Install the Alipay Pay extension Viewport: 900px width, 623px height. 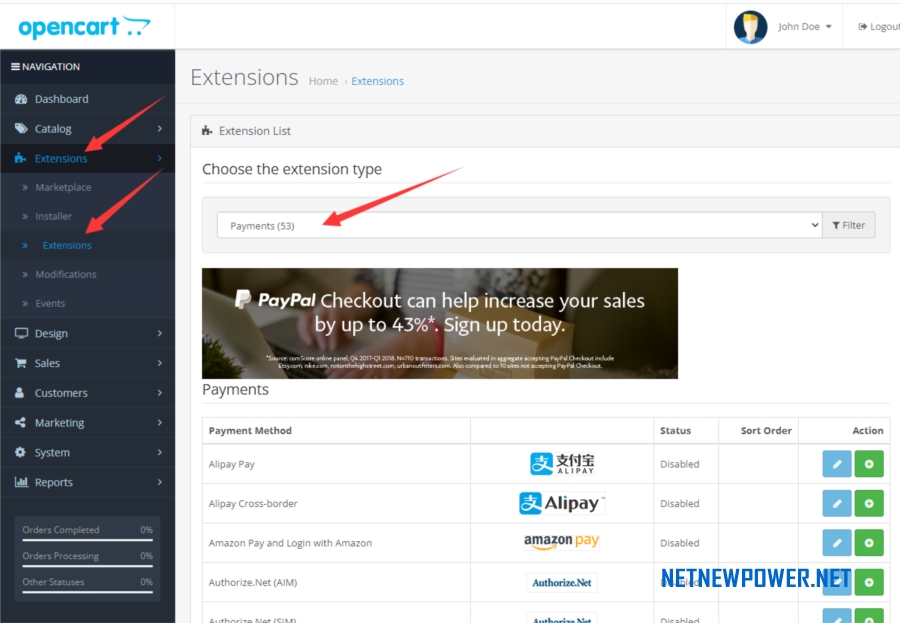(869, 464)
